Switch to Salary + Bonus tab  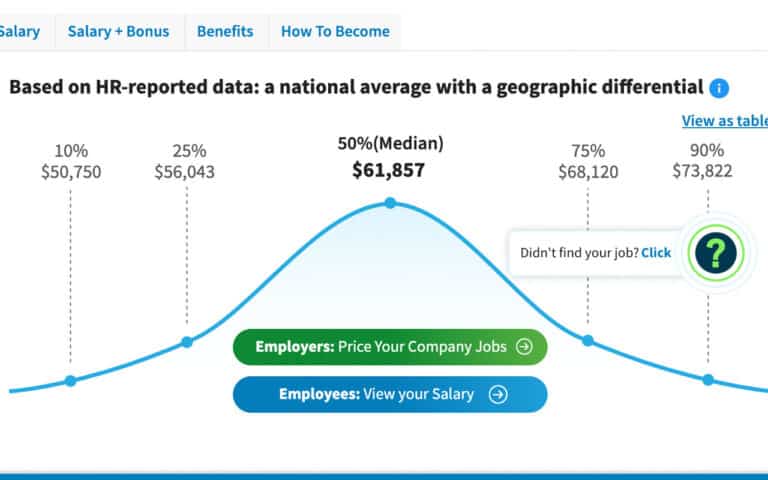coord(118,31)
